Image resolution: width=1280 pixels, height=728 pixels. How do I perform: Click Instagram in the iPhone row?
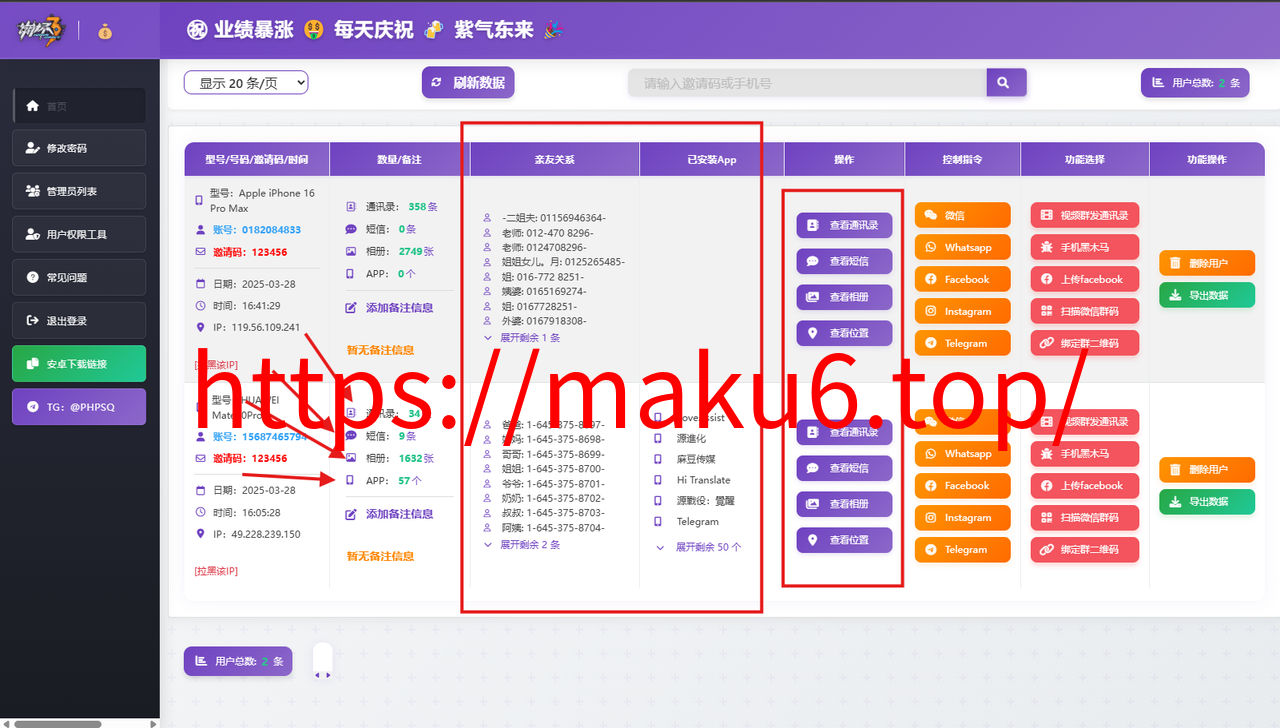click(962, 311)
